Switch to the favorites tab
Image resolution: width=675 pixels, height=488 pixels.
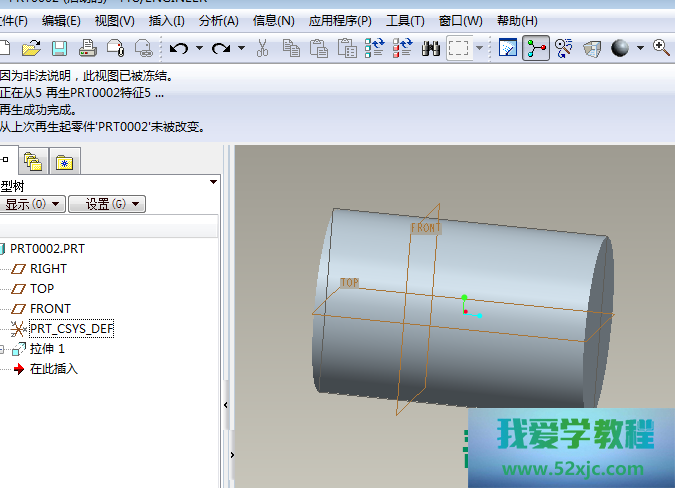tap(65, 161)
